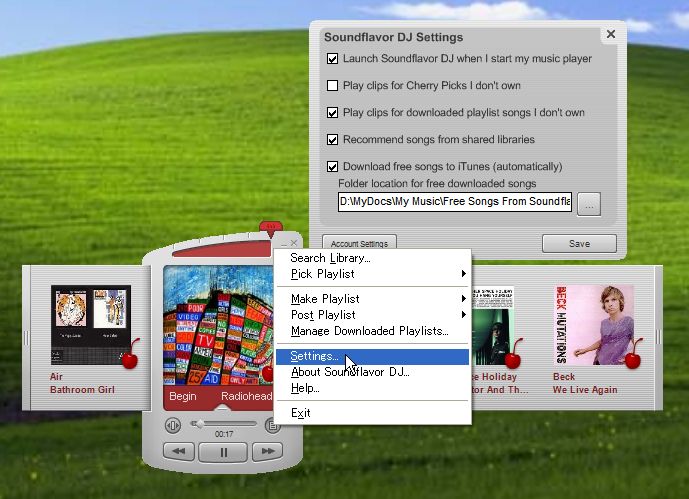Toggle Download free songs to iTunes checkbox
This screenshot has width=689, height=499.
[333, 166]
